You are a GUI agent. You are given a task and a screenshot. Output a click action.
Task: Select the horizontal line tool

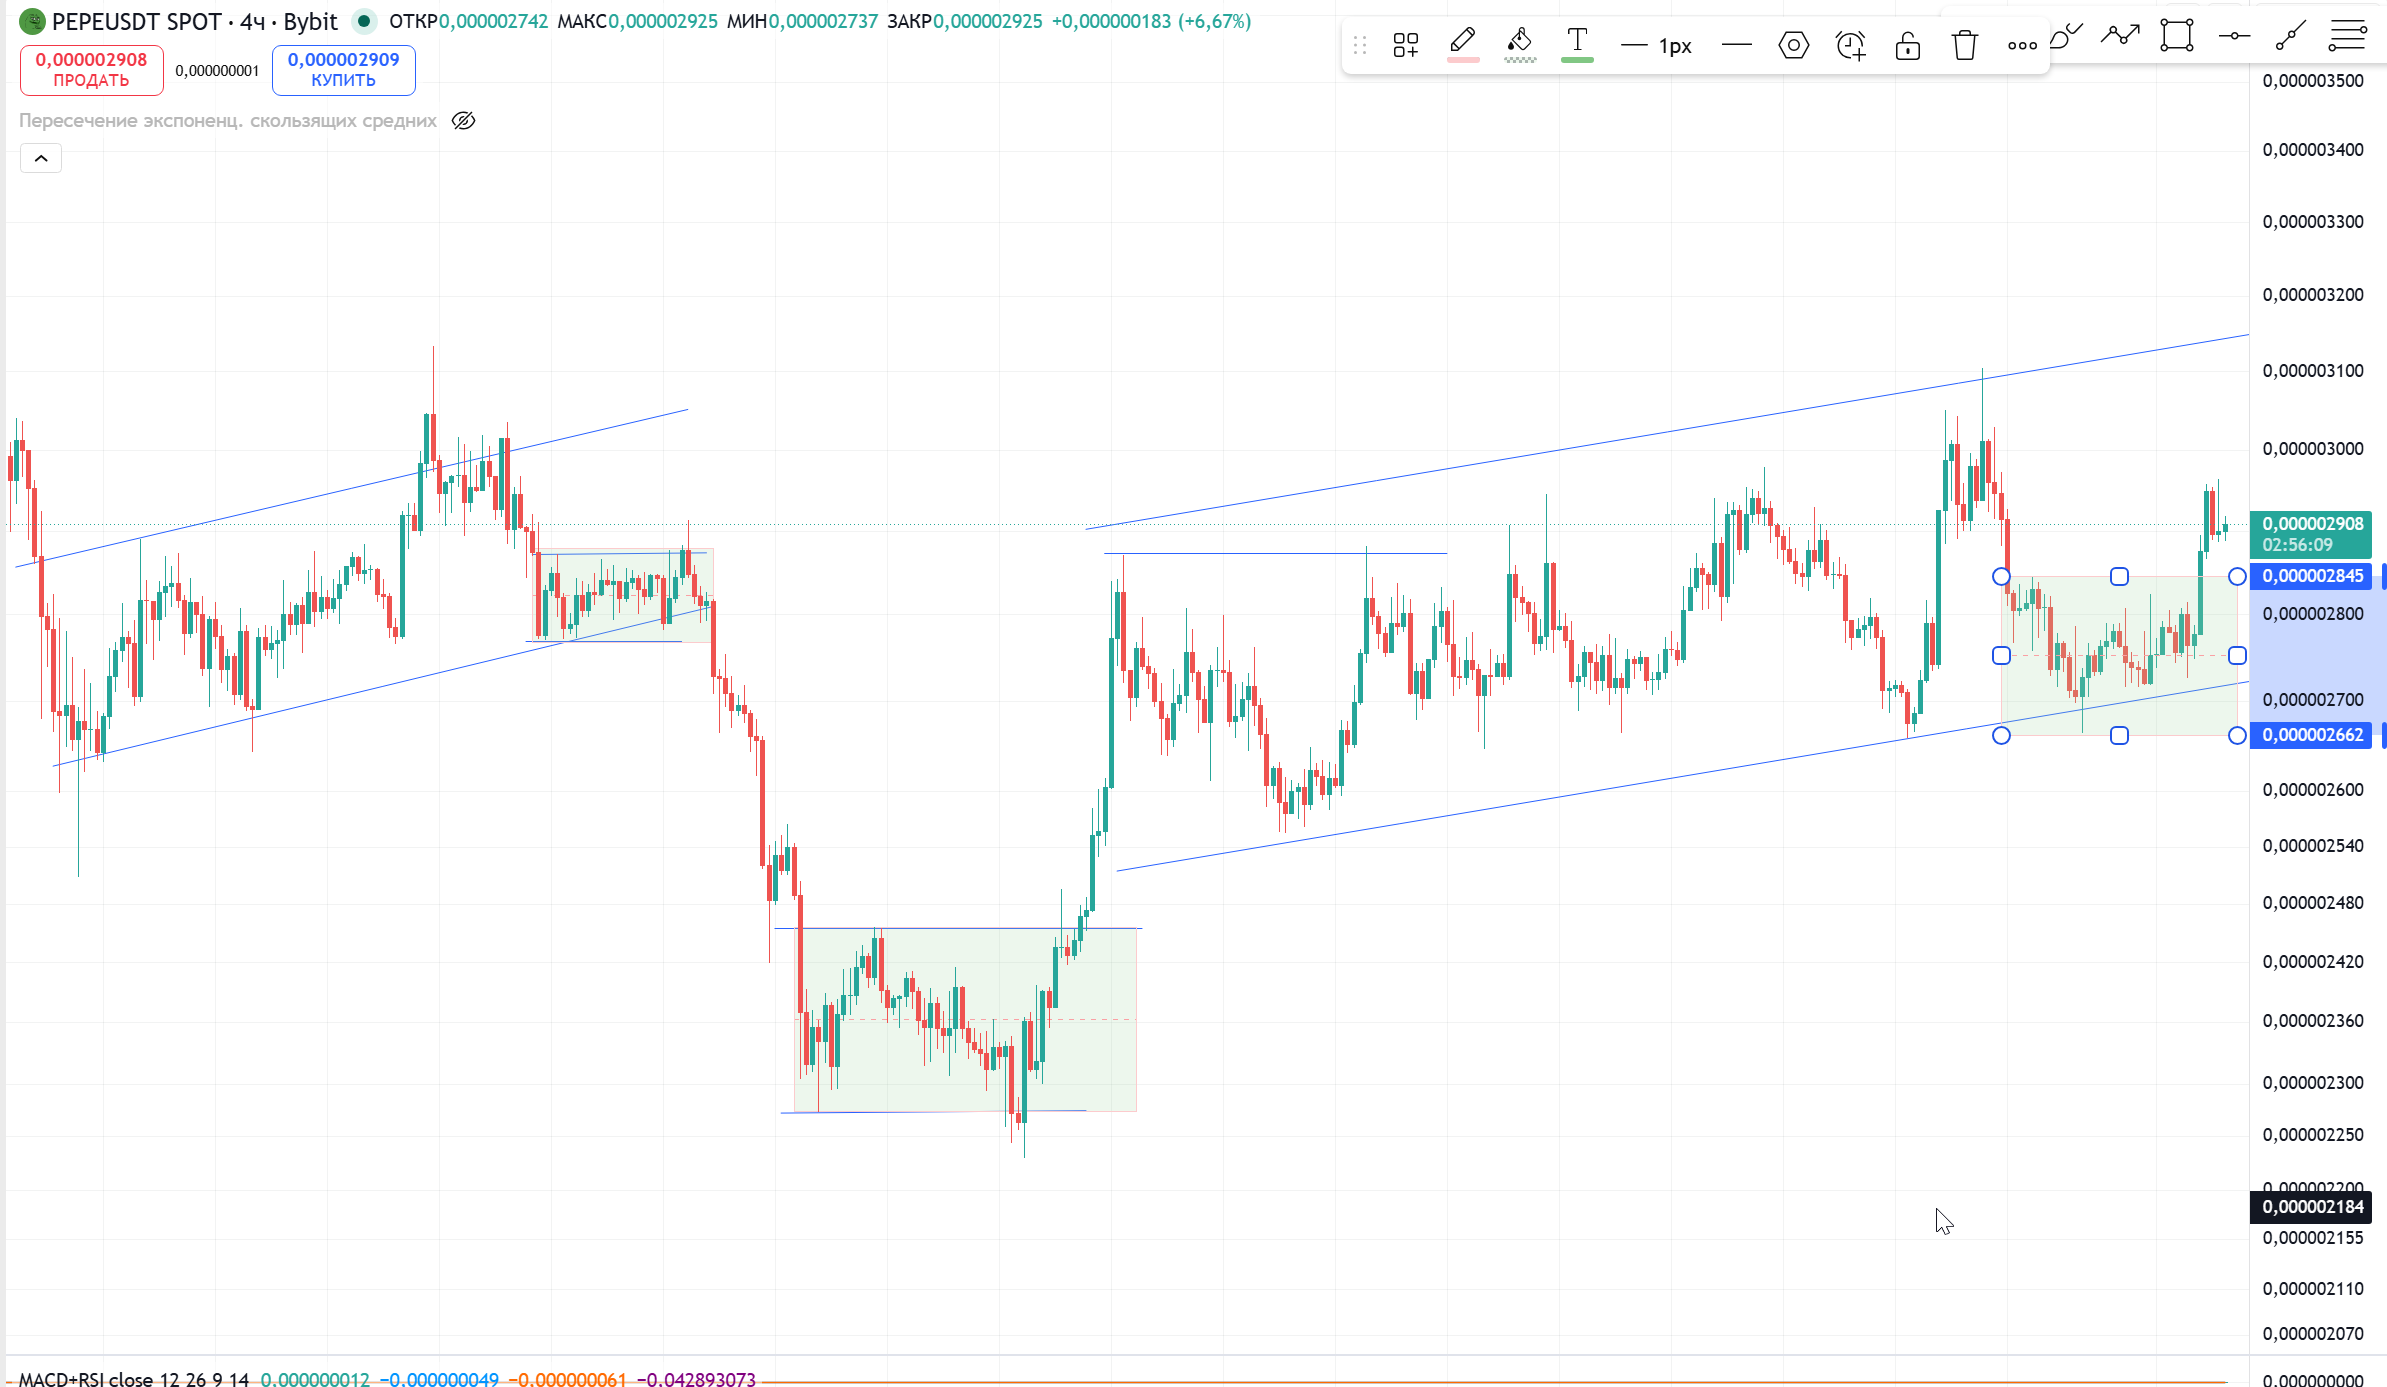(2234, 36)
